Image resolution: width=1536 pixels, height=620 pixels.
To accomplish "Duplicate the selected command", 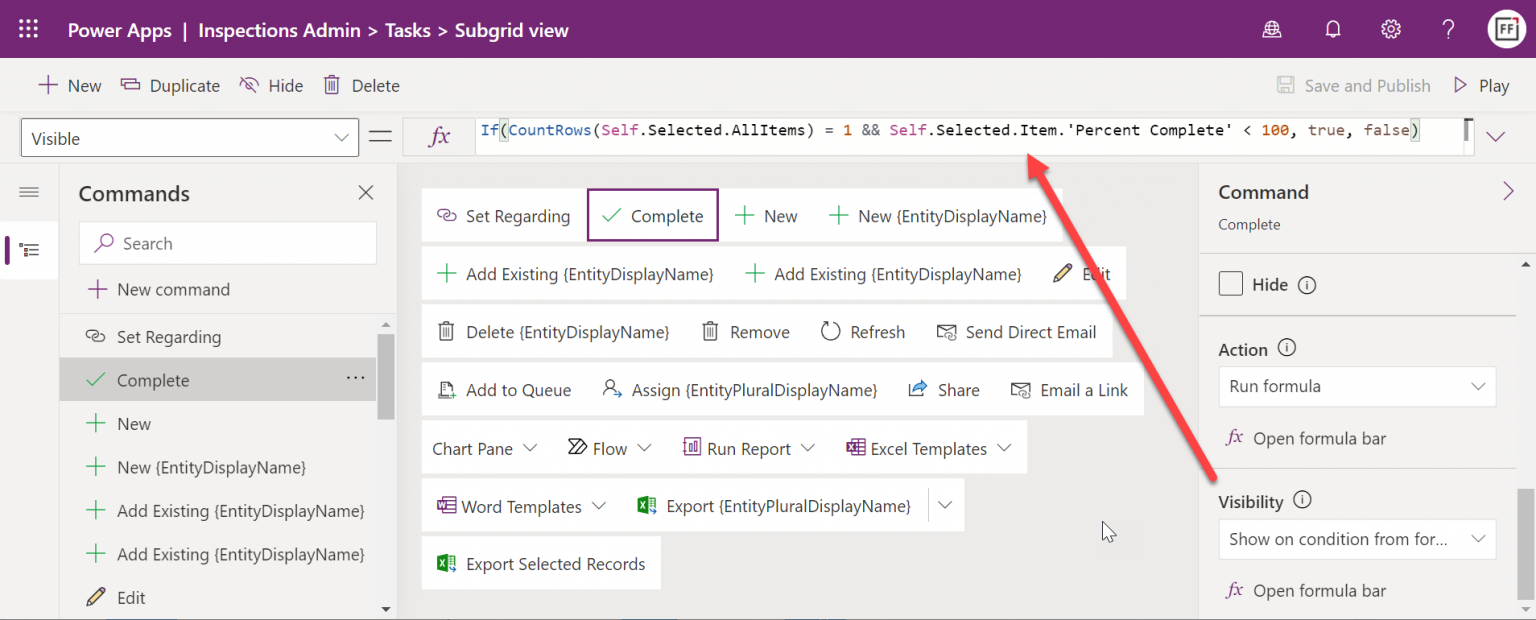I will [170, 86].
